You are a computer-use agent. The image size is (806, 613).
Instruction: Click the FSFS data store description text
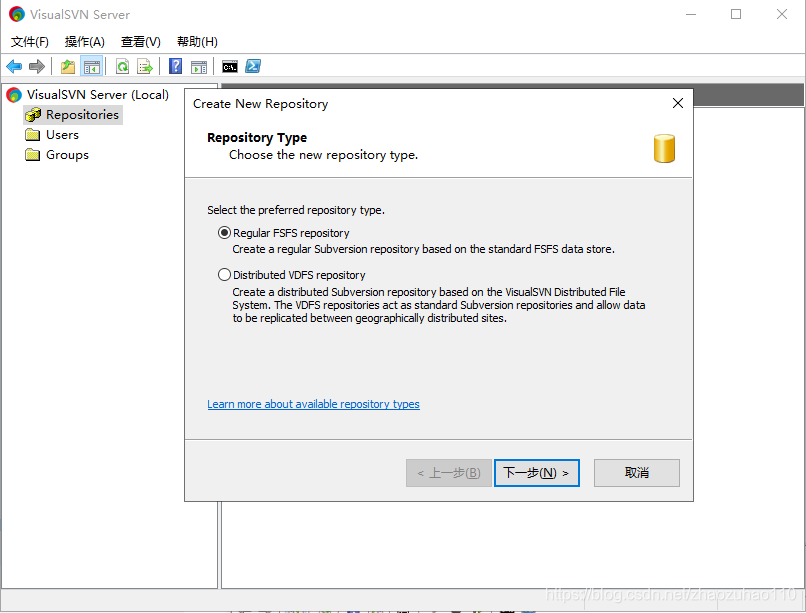(424, 249)
